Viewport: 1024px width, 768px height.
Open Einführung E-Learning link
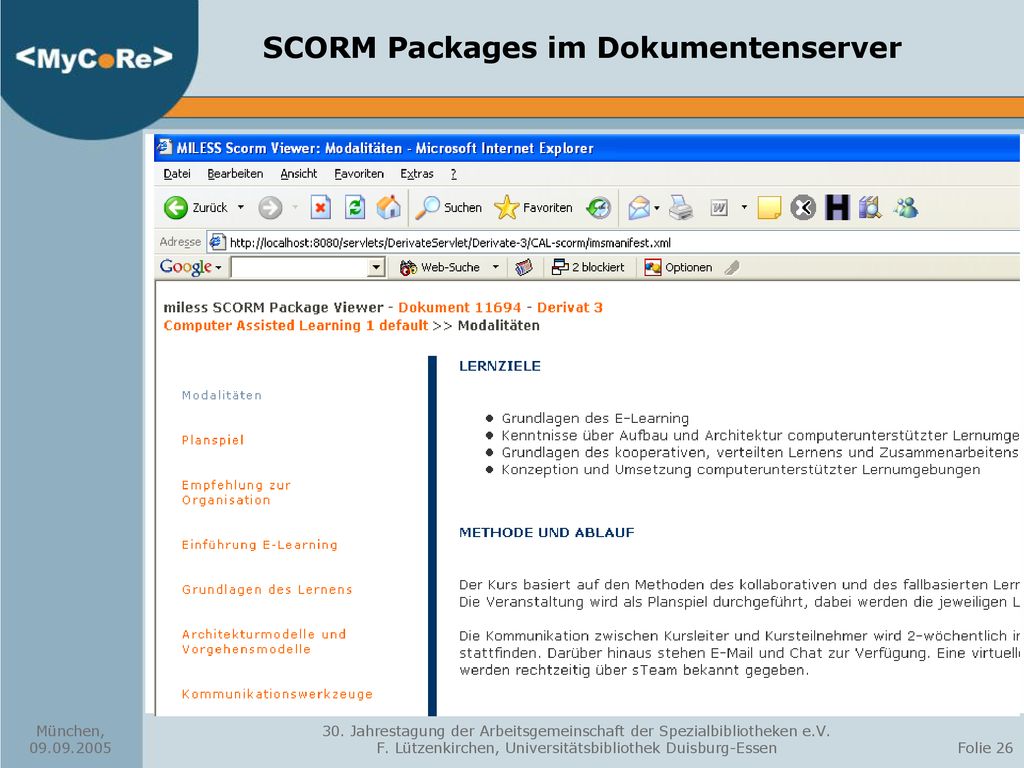point(260,545)
